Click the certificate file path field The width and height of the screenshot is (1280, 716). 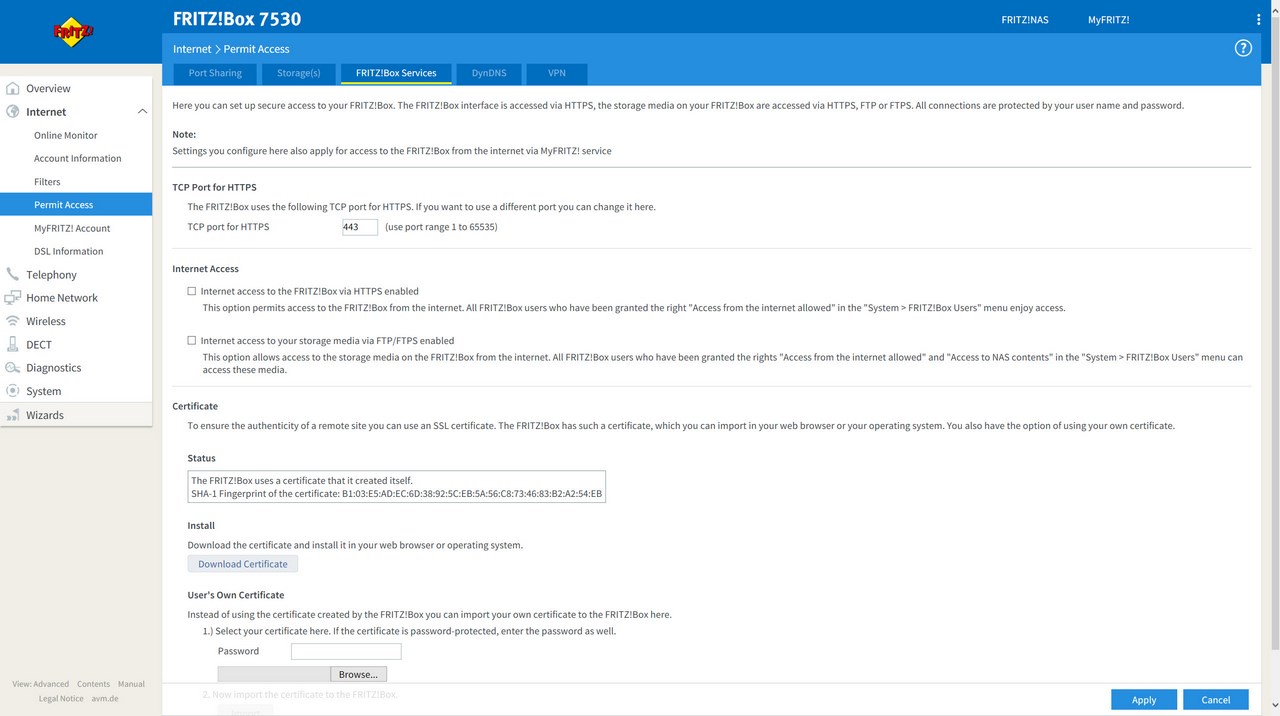click(x=274, y=674)
